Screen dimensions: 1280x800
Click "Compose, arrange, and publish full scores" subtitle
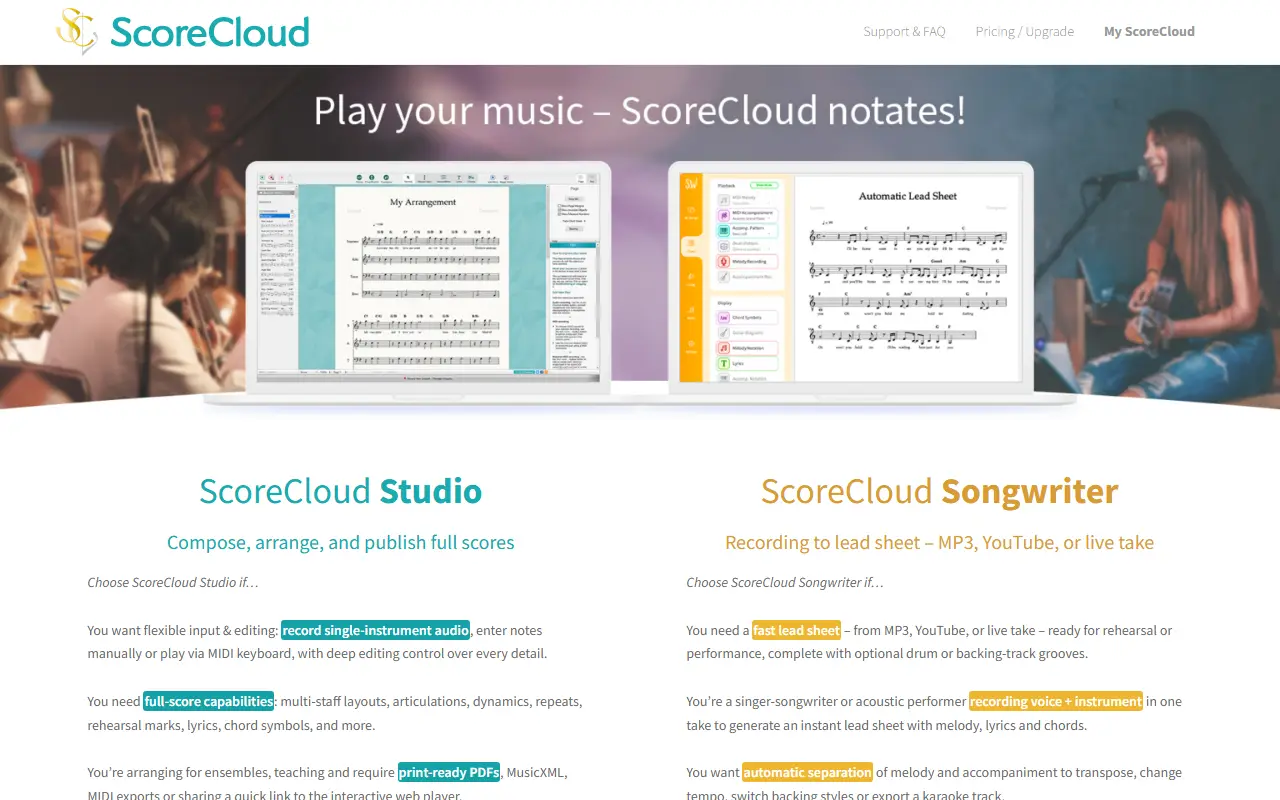point(340,543)
